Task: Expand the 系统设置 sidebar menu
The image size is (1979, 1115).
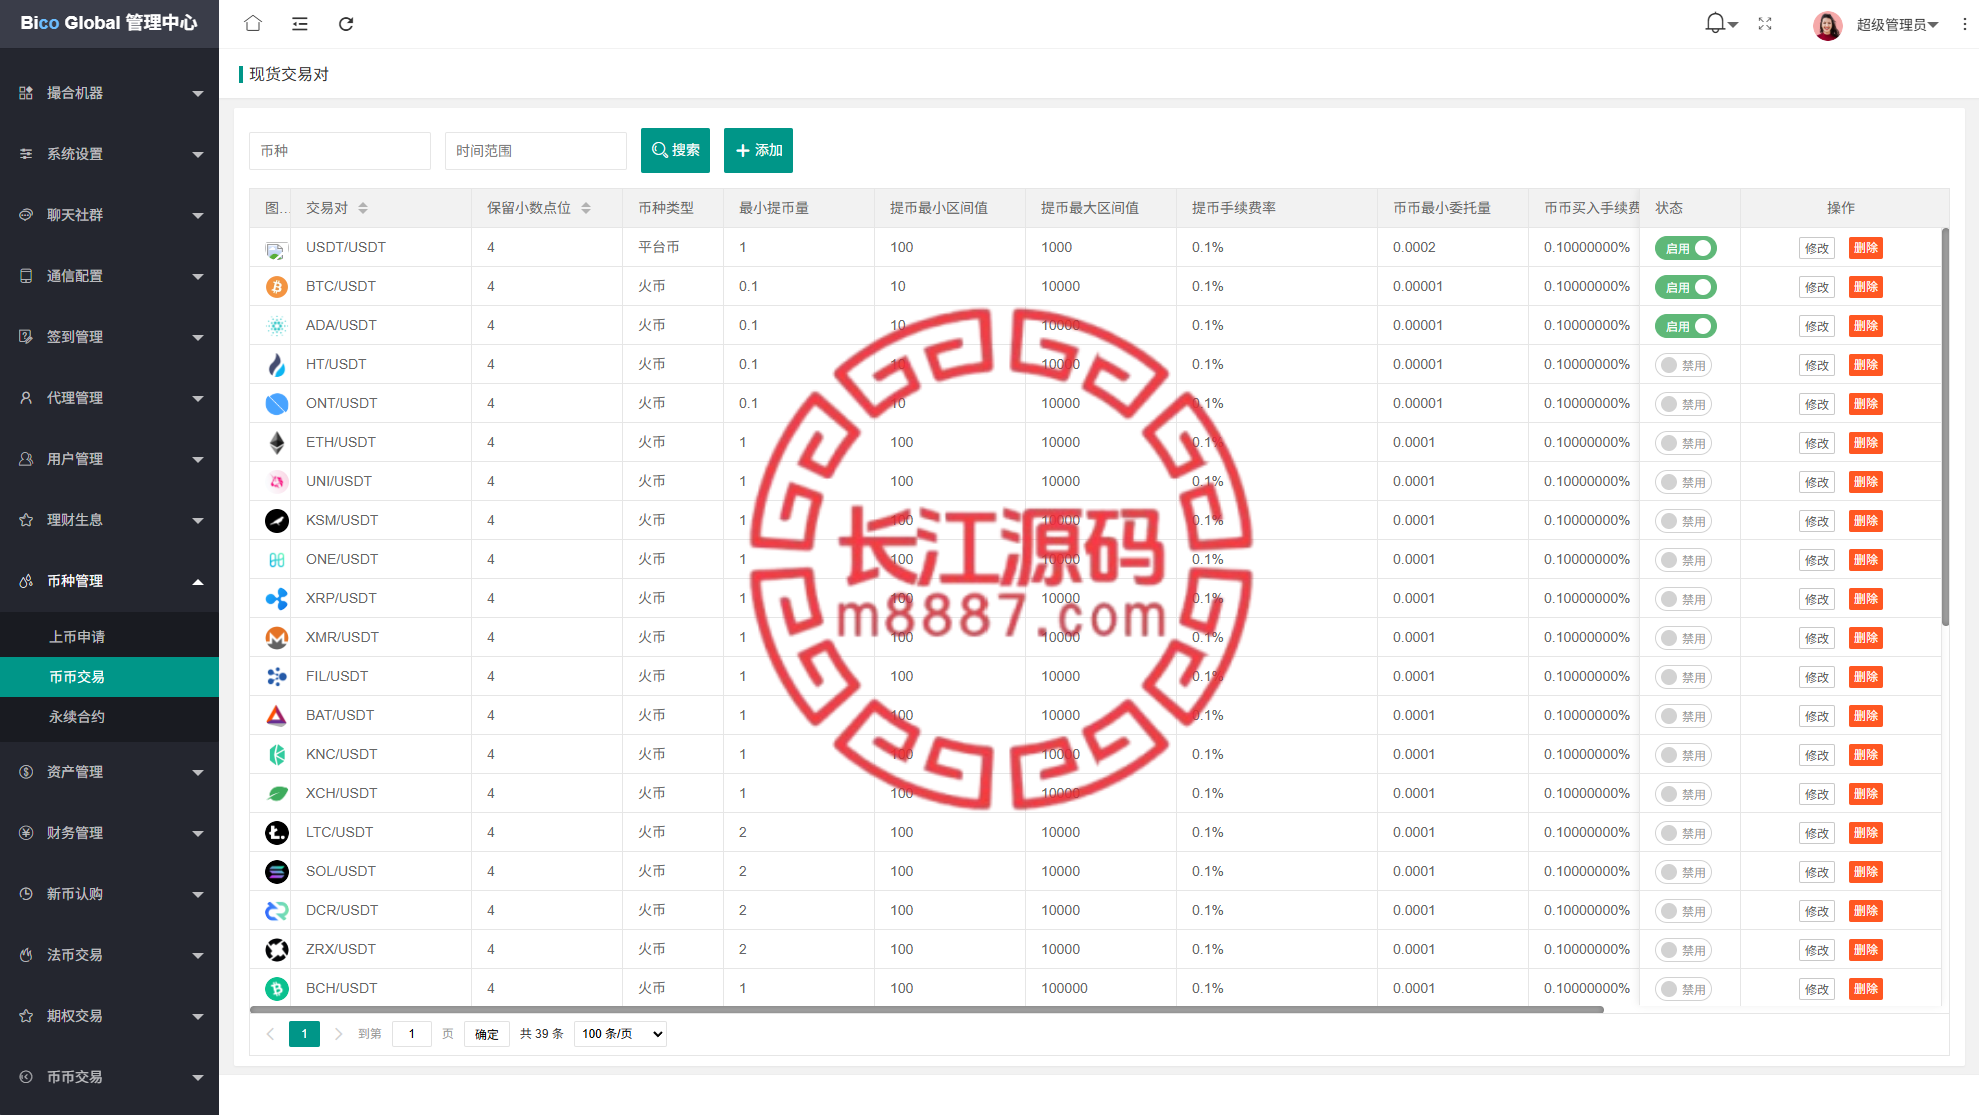Action: (x=109, y=154)
